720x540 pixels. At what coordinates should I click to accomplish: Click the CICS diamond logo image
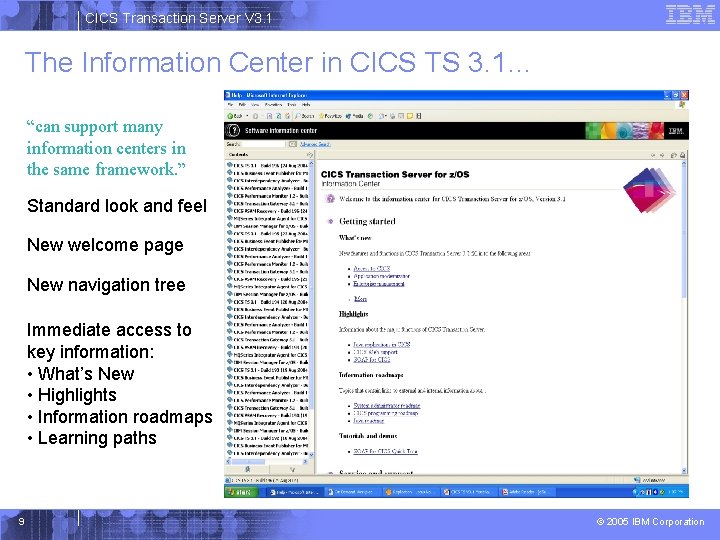click(x=649, y=190)
